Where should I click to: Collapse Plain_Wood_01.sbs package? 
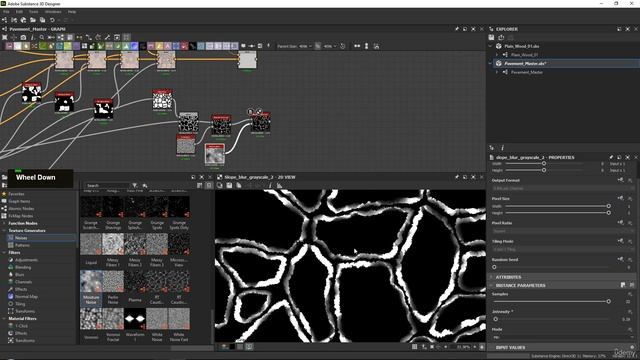tap(491, 46)
